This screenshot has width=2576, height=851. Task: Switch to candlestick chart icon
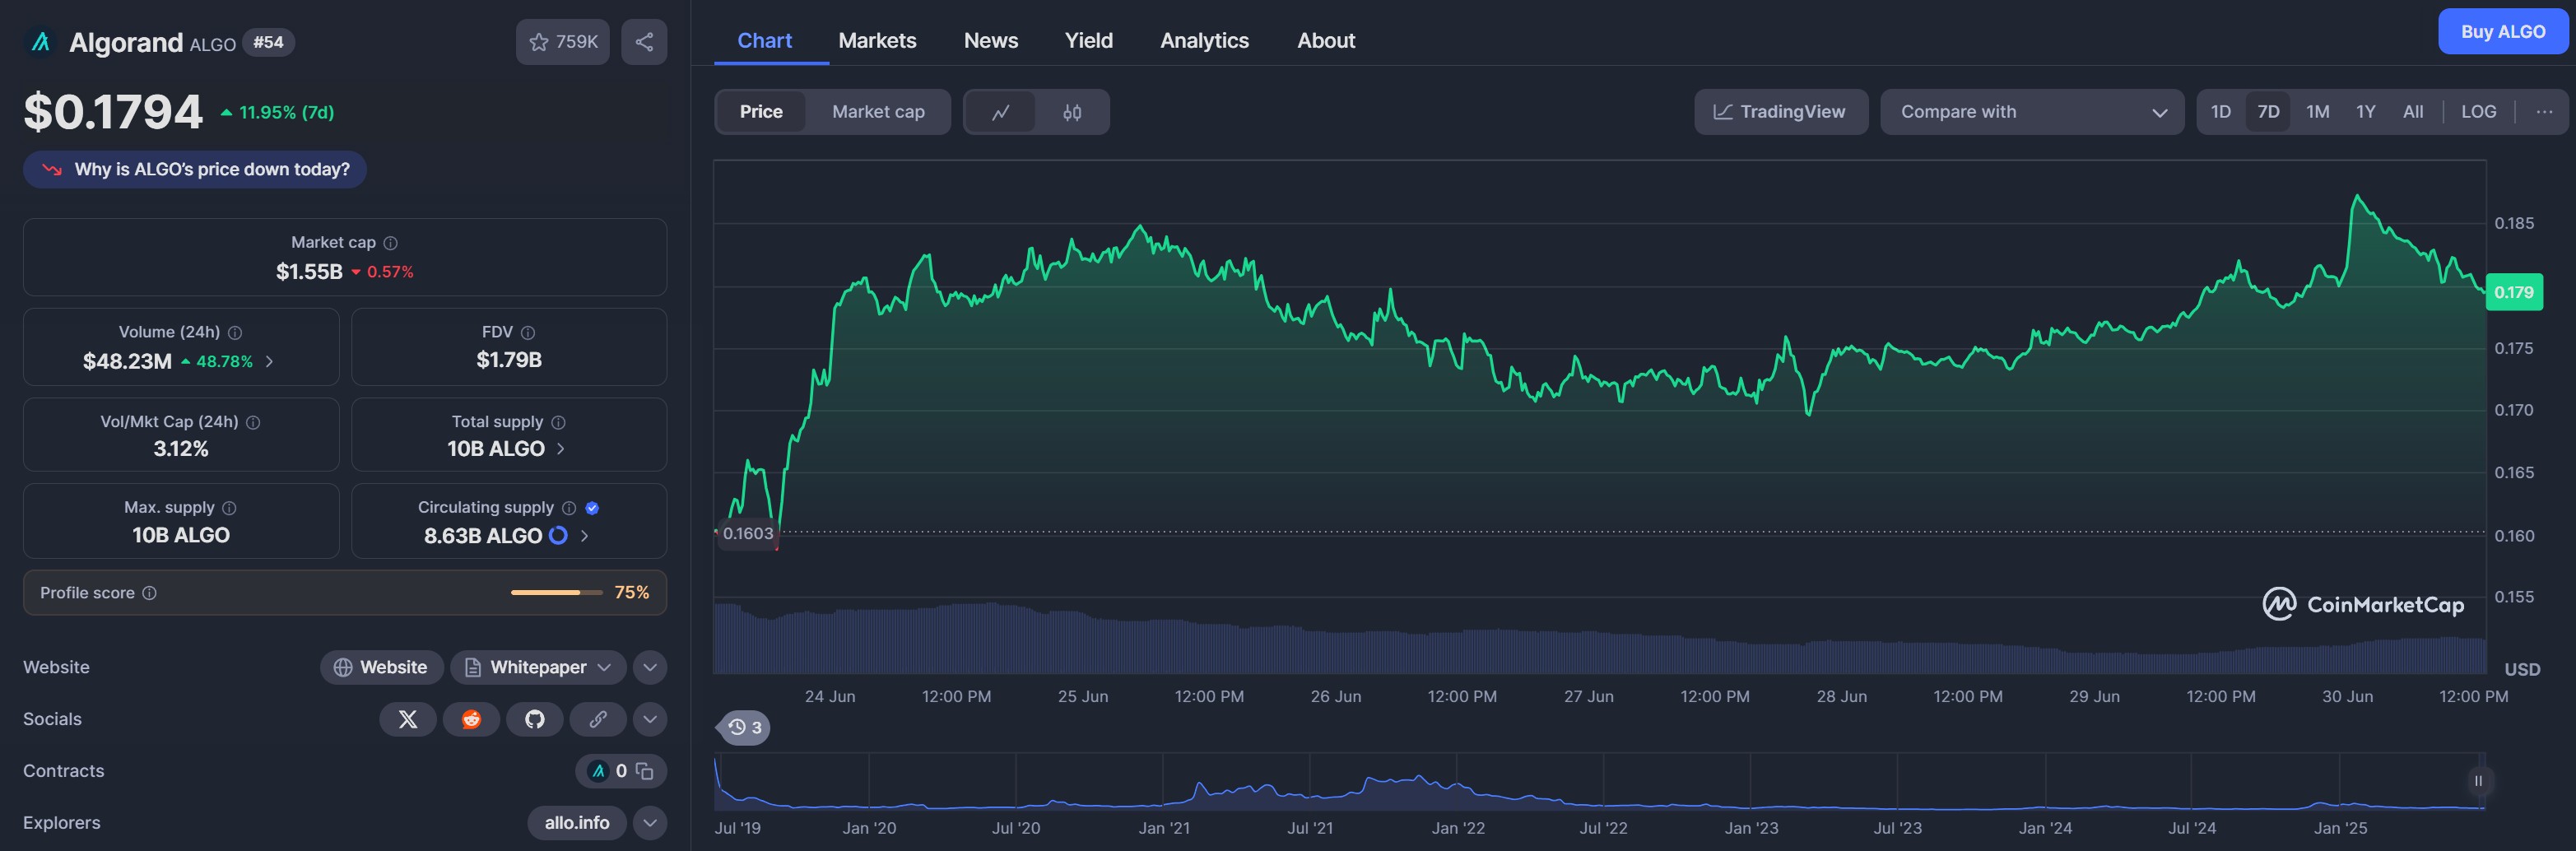1072,112
